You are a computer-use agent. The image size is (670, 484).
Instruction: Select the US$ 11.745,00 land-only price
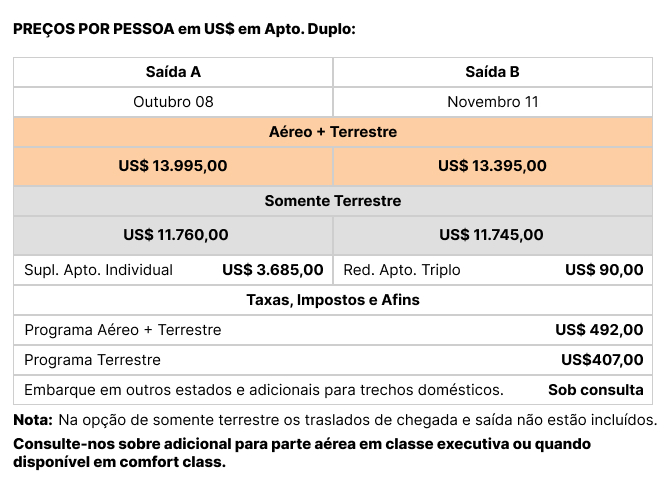tap(493, 235)
